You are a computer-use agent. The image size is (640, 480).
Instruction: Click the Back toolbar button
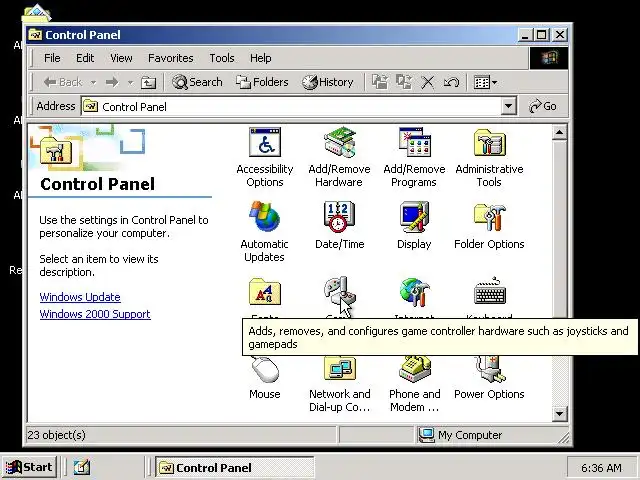(63, 82)
